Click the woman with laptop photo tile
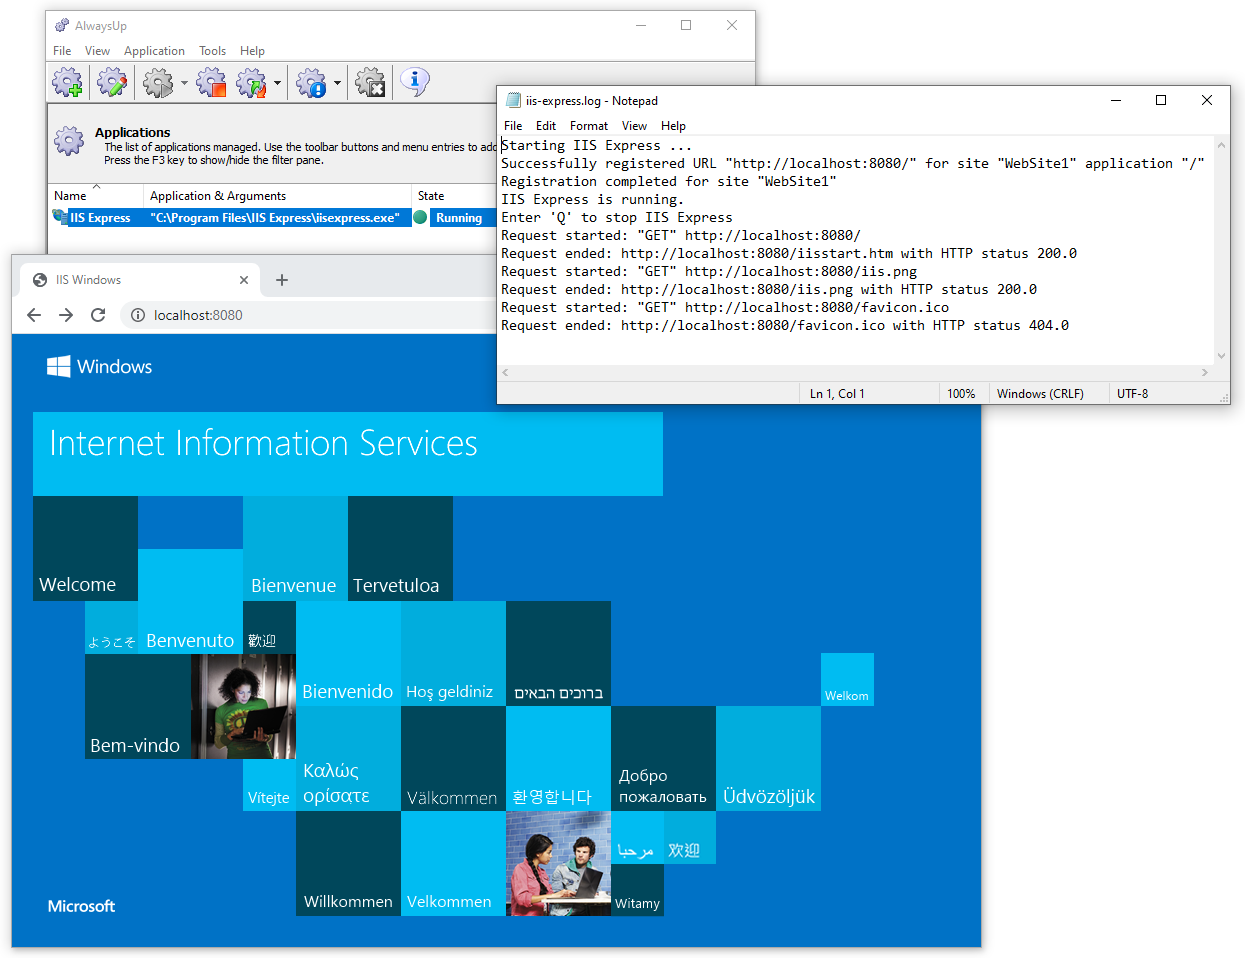1245x958 pixels. tap(243, 706)
